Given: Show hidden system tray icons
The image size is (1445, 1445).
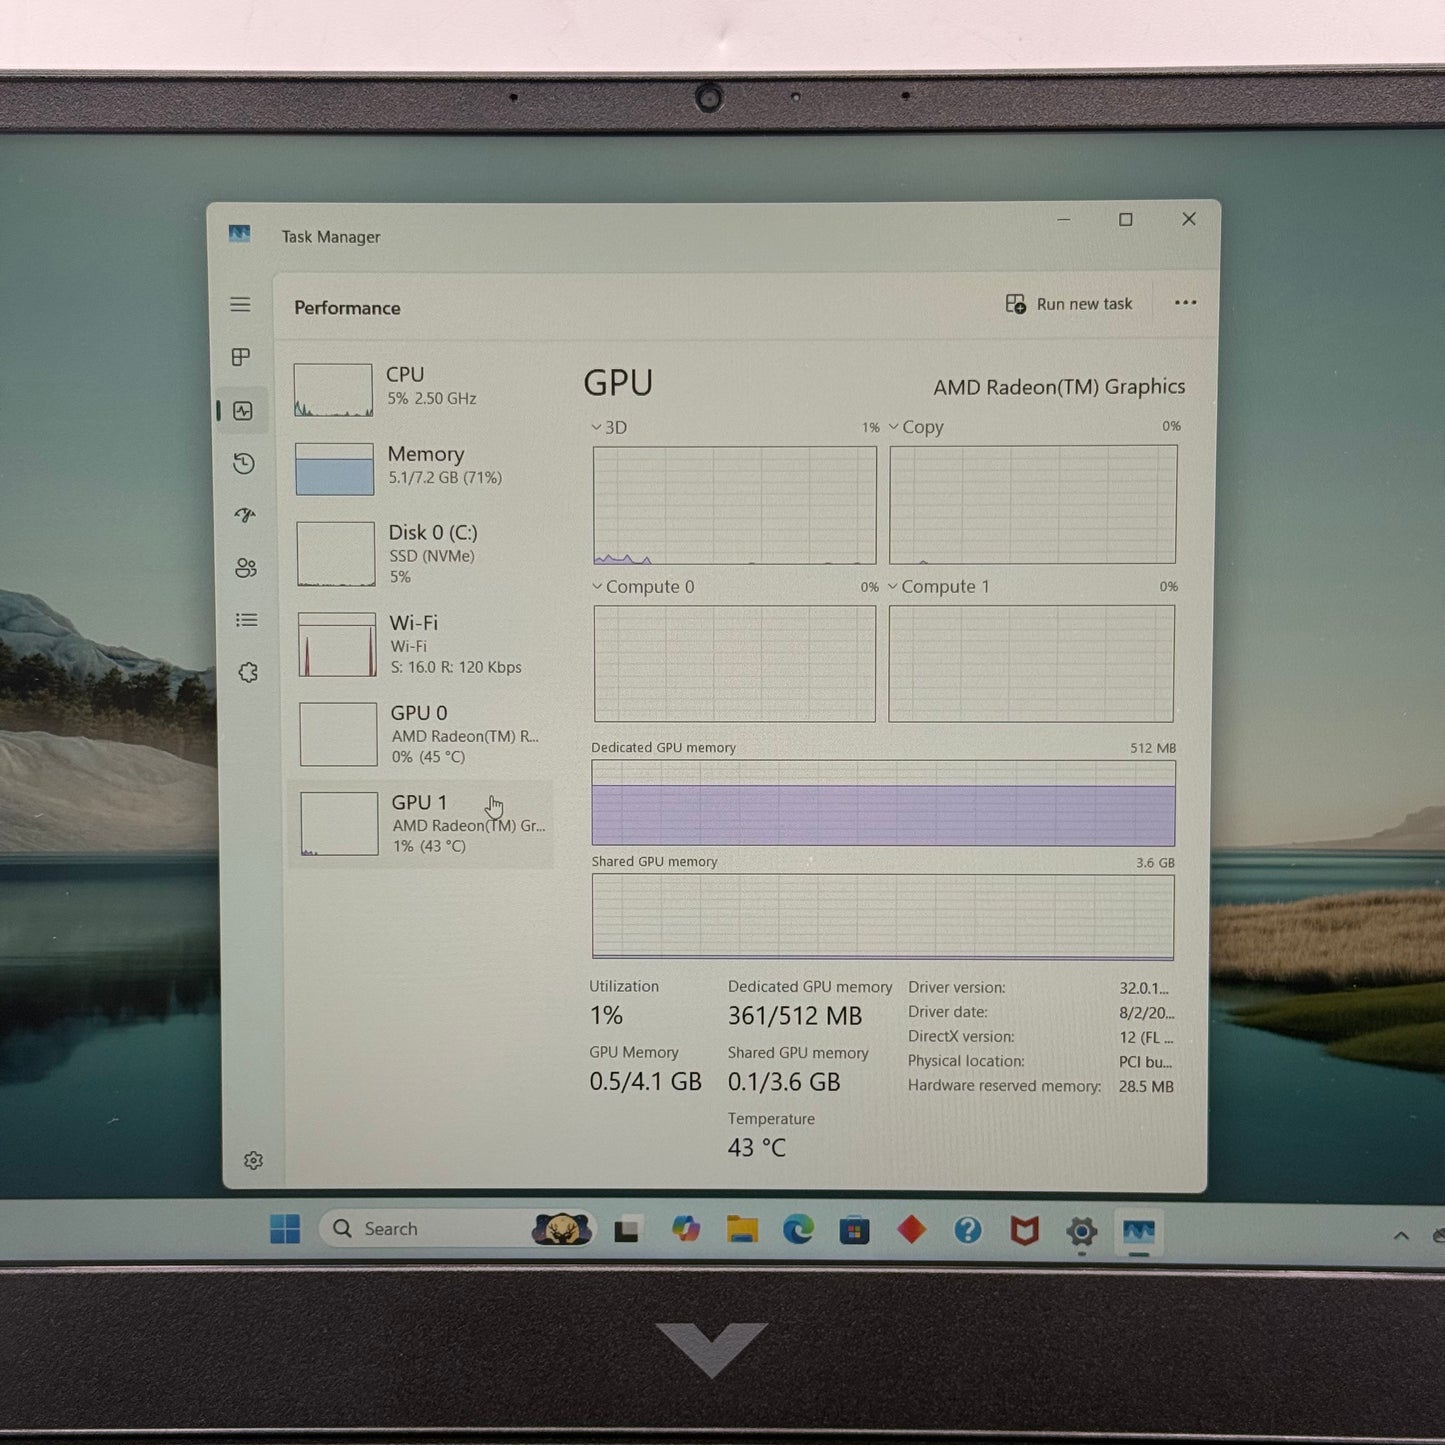Looking at the screenshot, I should click(1401, 1236).
